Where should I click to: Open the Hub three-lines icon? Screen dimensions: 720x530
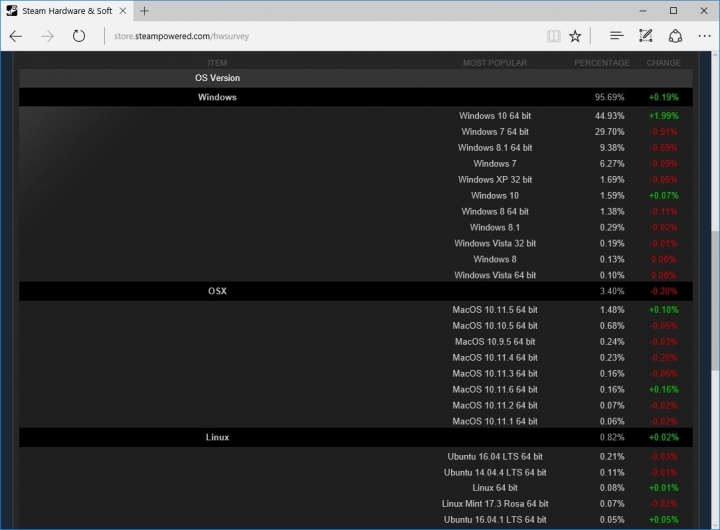pos(616,36)
